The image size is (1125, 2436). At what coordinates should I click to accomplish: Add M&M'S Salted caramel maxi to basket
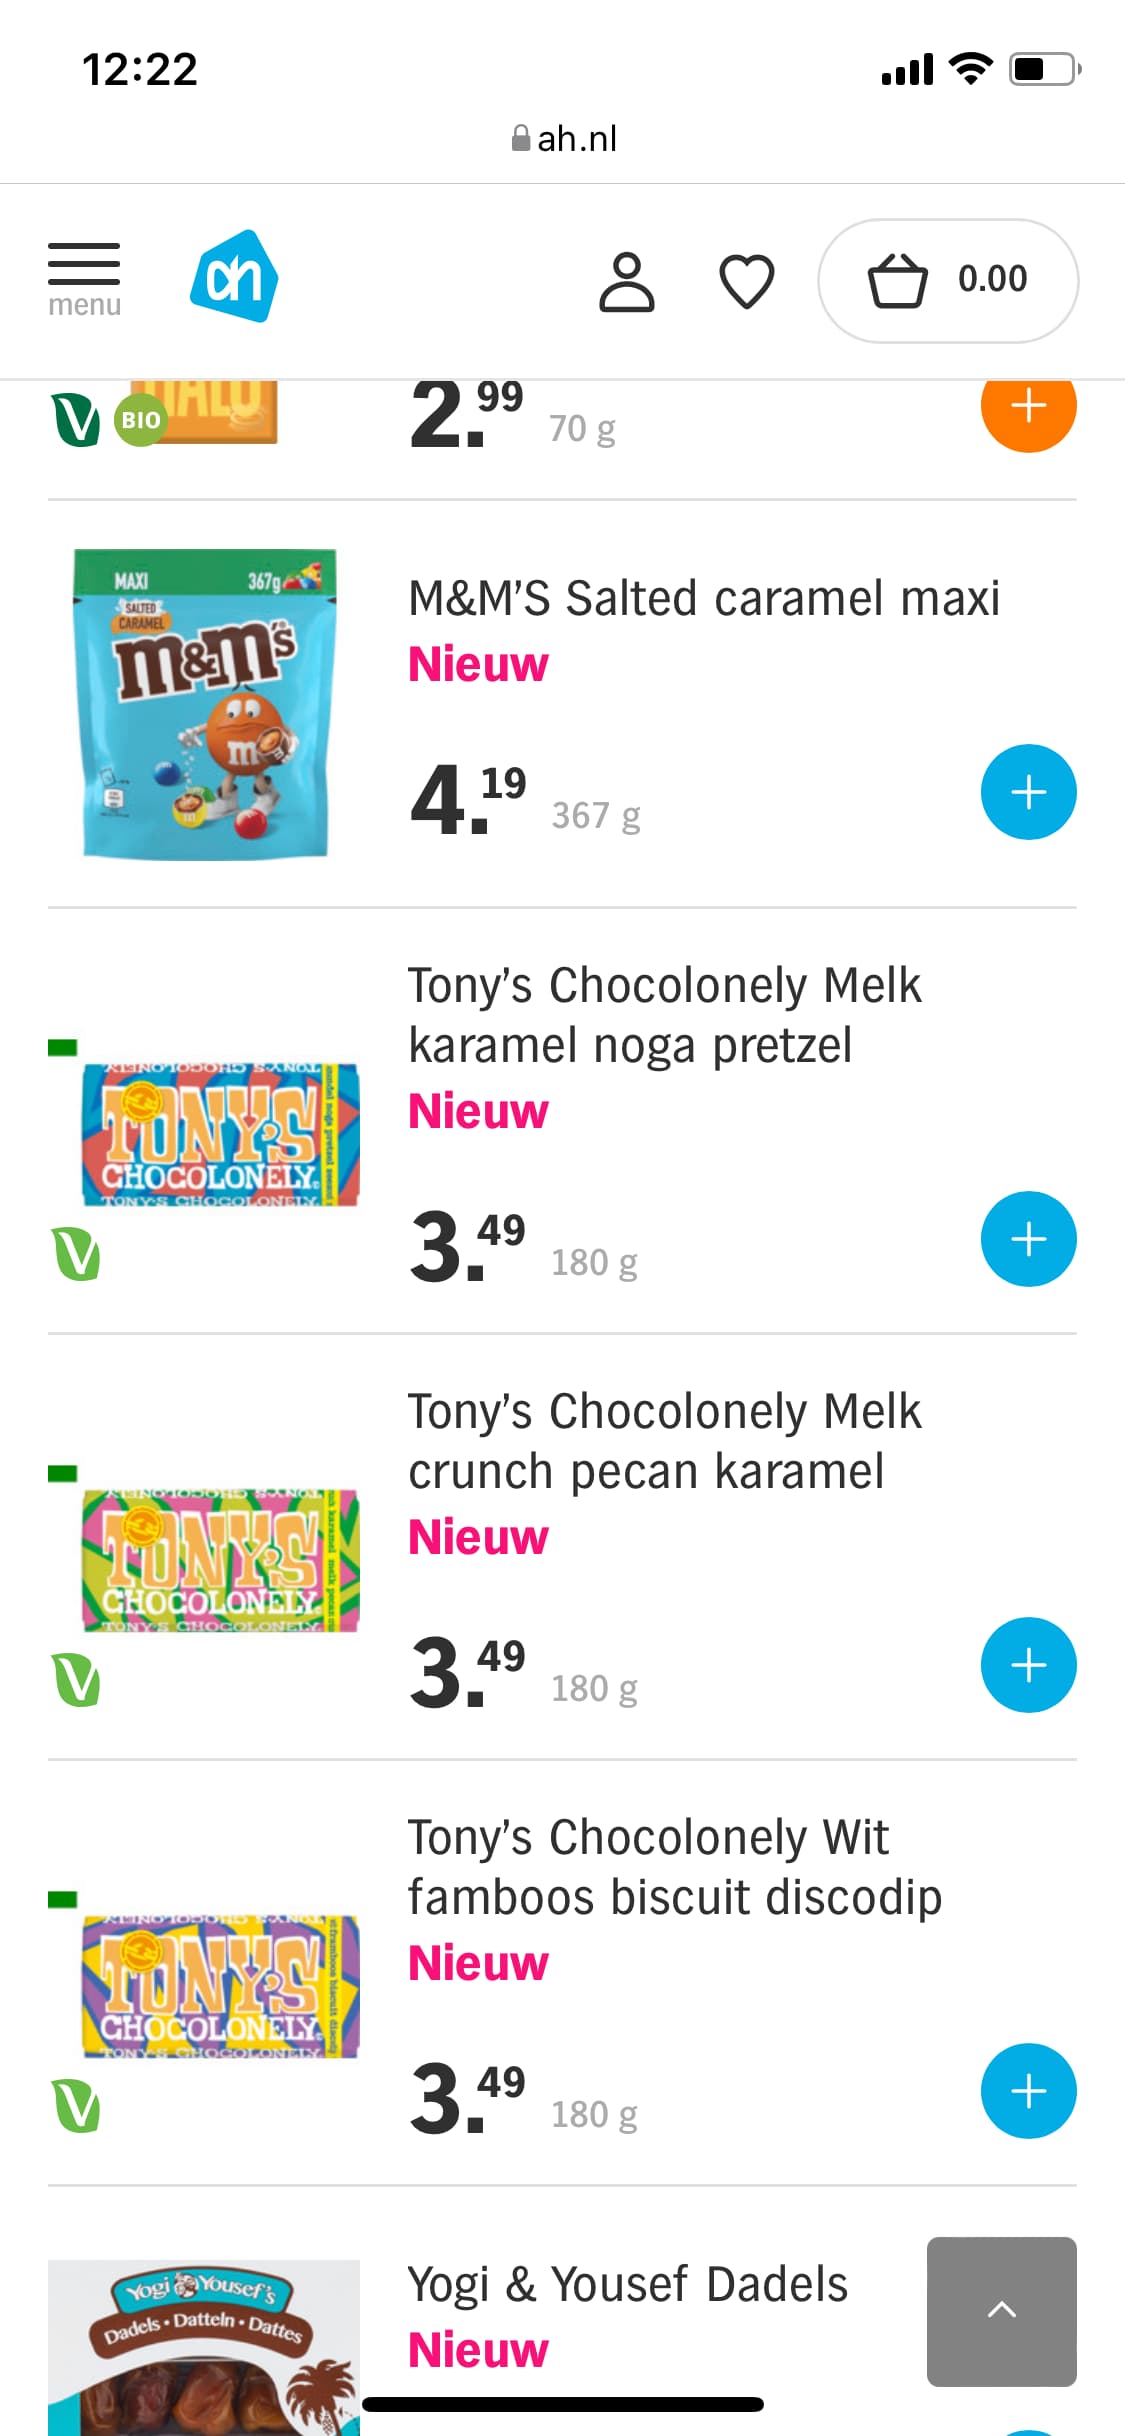(x=1028, y=792)
